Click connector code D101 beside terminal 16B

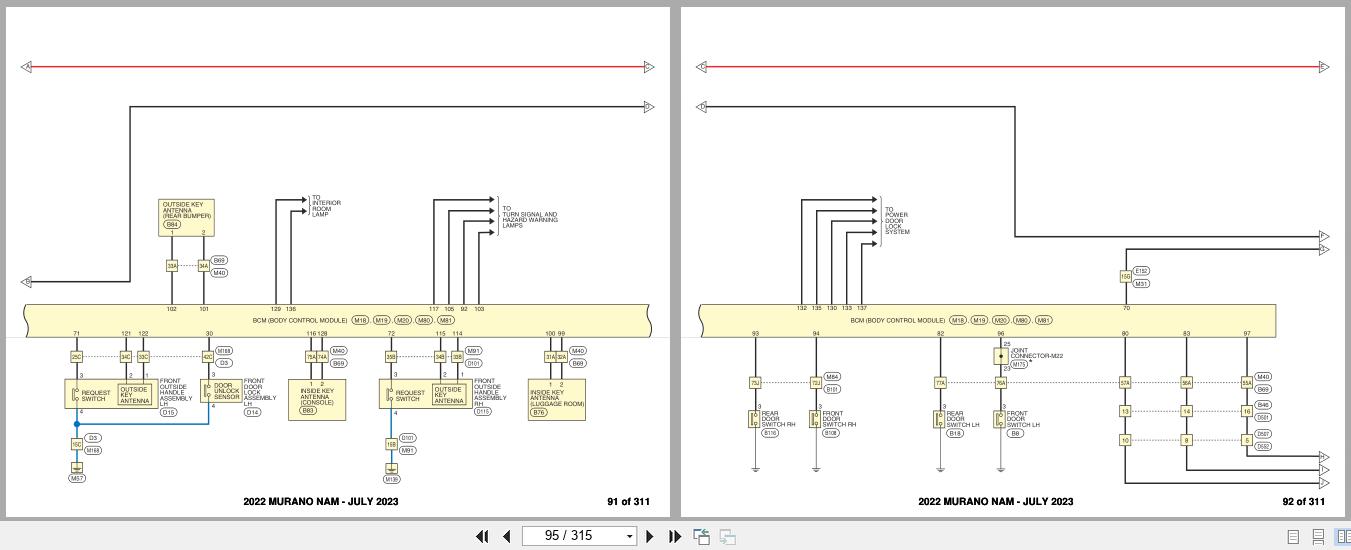[x=408, y=438]
